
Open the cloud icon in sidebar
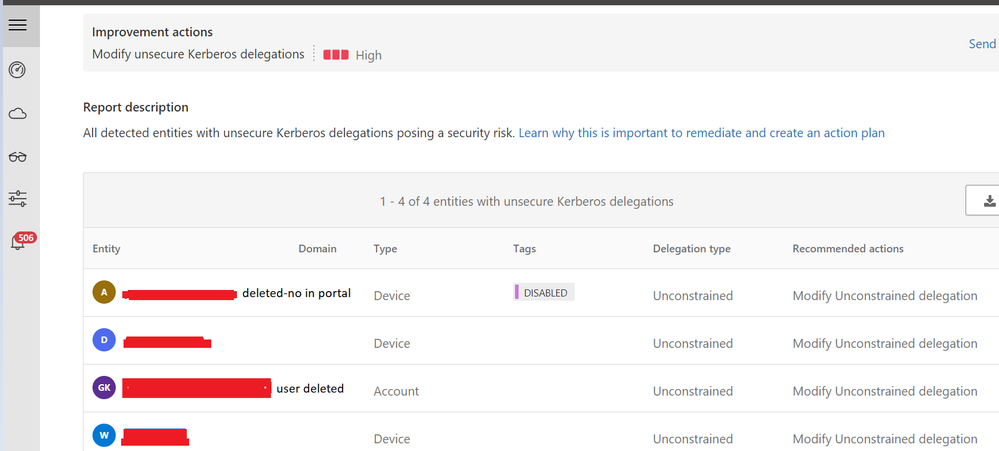pyautogui.click(x=17, y=114)
